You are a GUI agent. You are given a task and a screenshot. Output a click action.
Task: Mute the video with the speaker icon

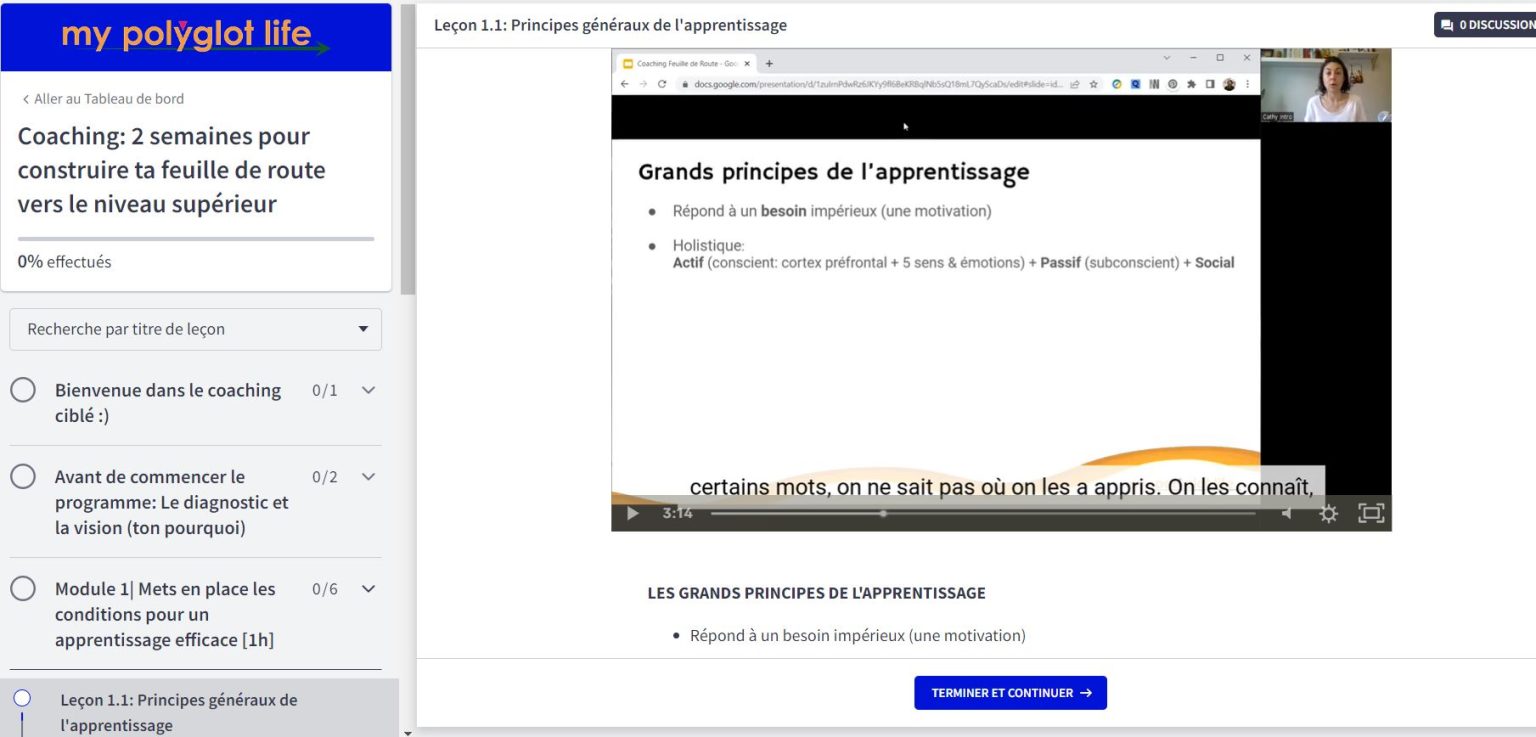pyautogui.click(x=1287, y=513)
